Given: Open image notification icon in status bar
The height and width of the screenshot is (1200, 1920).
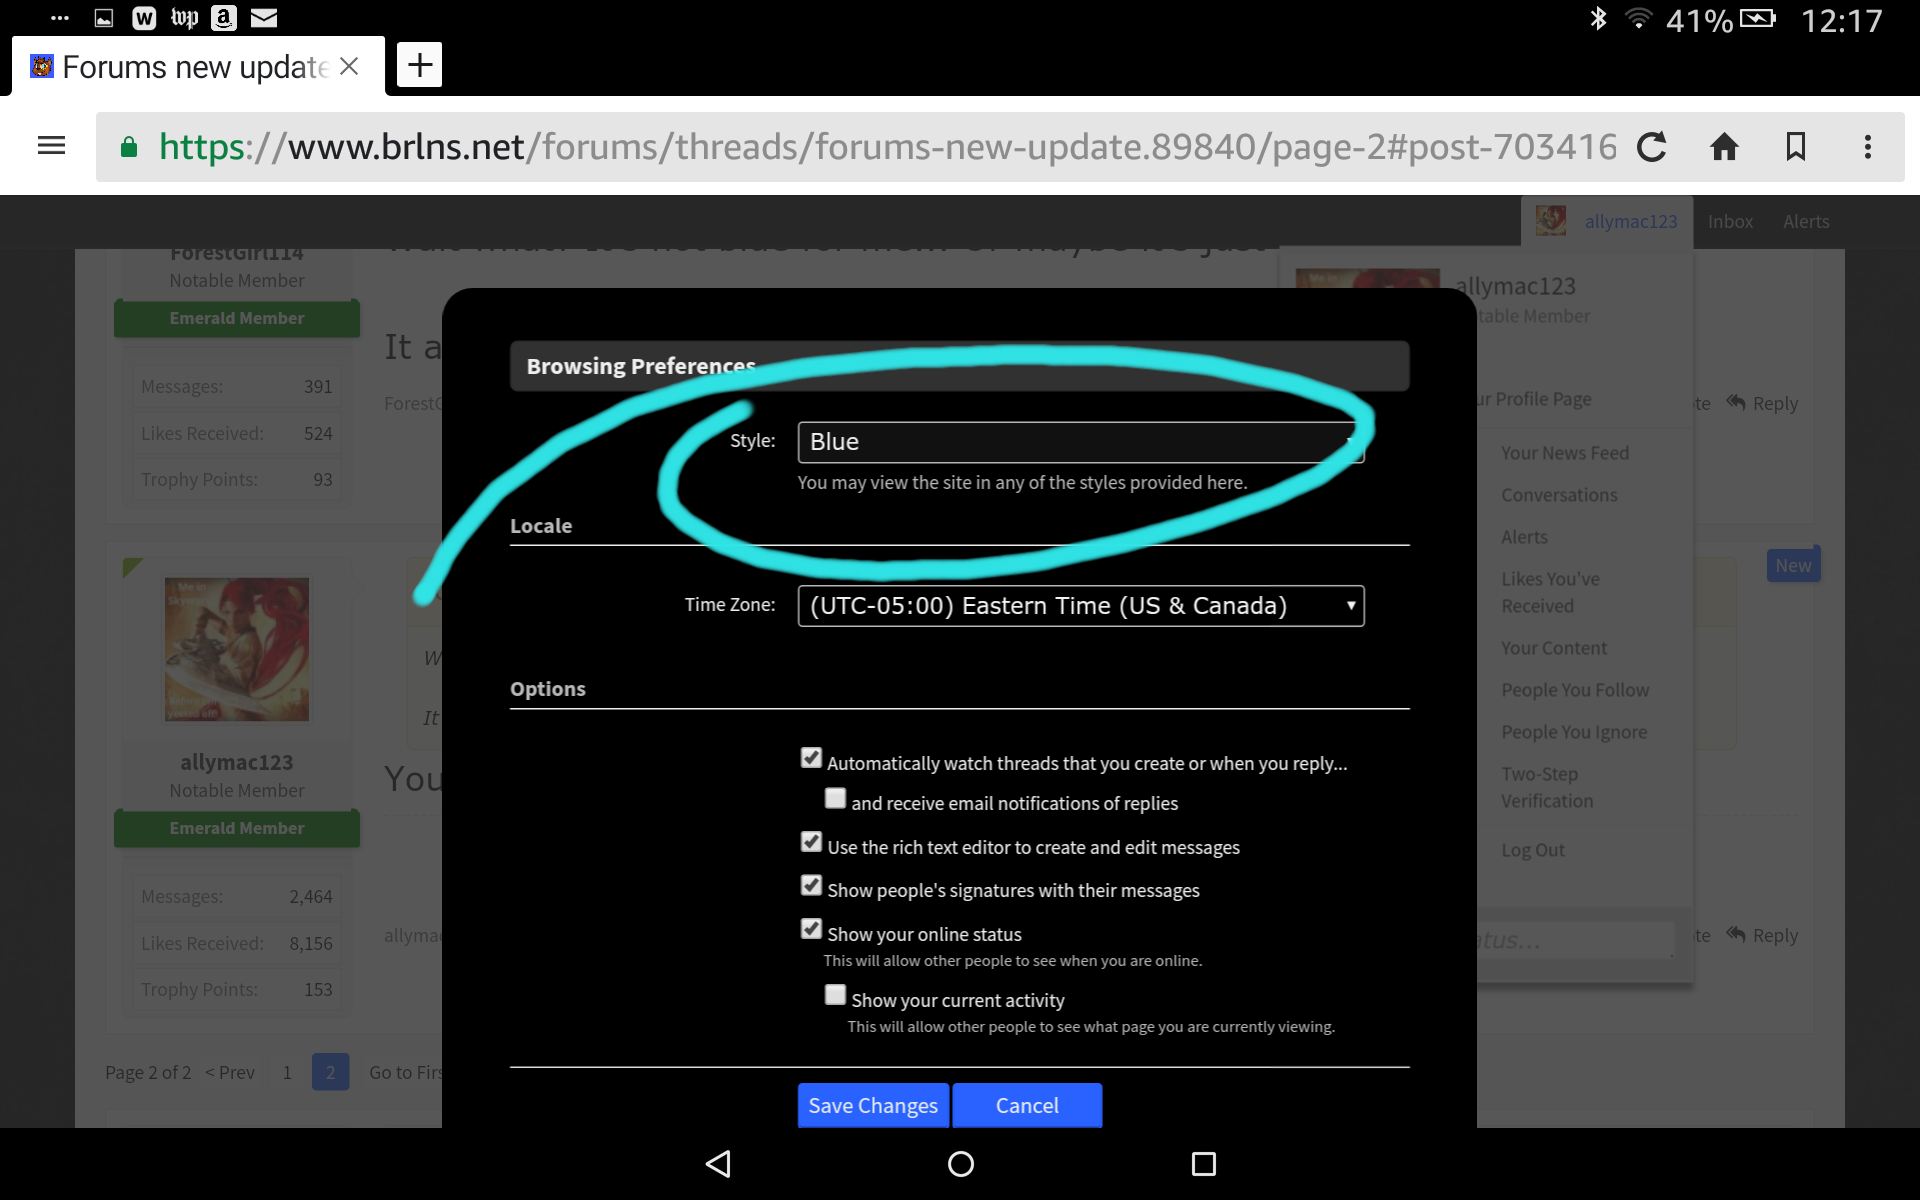Looking at the screenshot, I should (104, 18).
